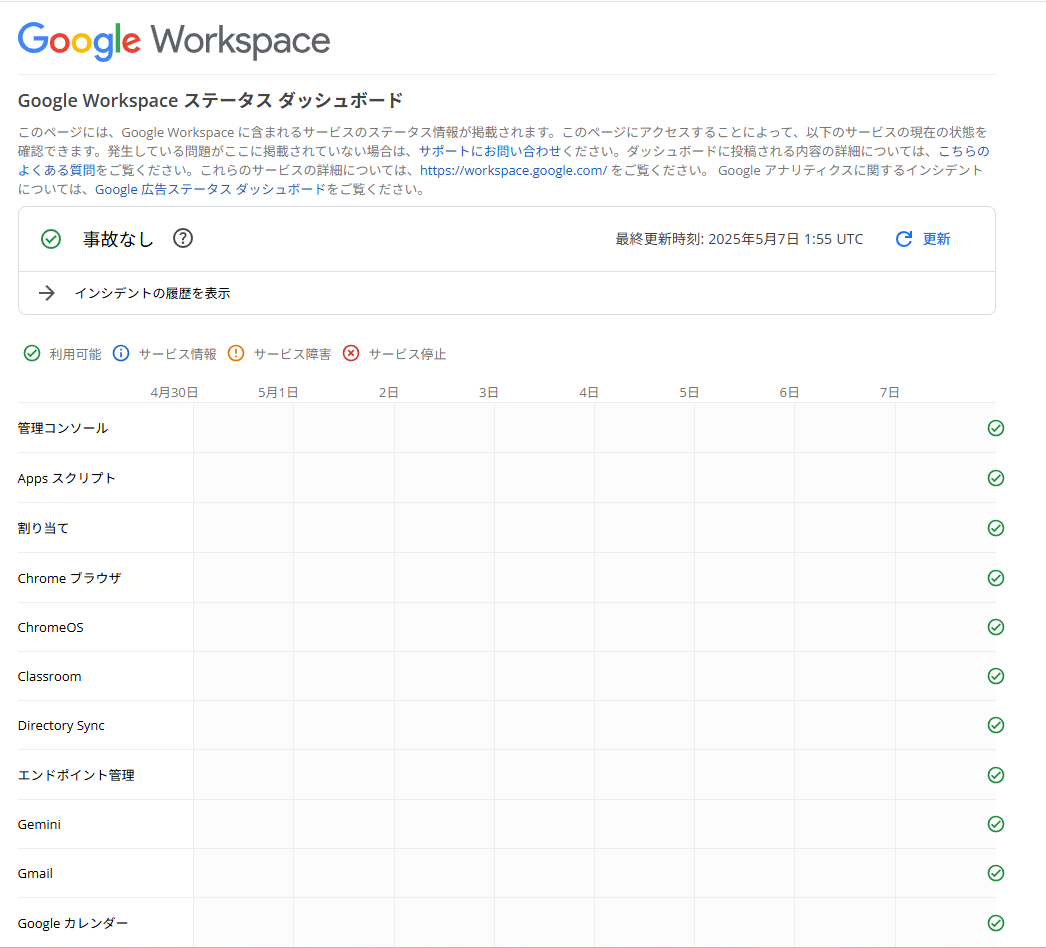The height and width of the screenshot is (948, 1046).
Task: Click the status check icon for Classroom
Action: (x=996, y=676)
